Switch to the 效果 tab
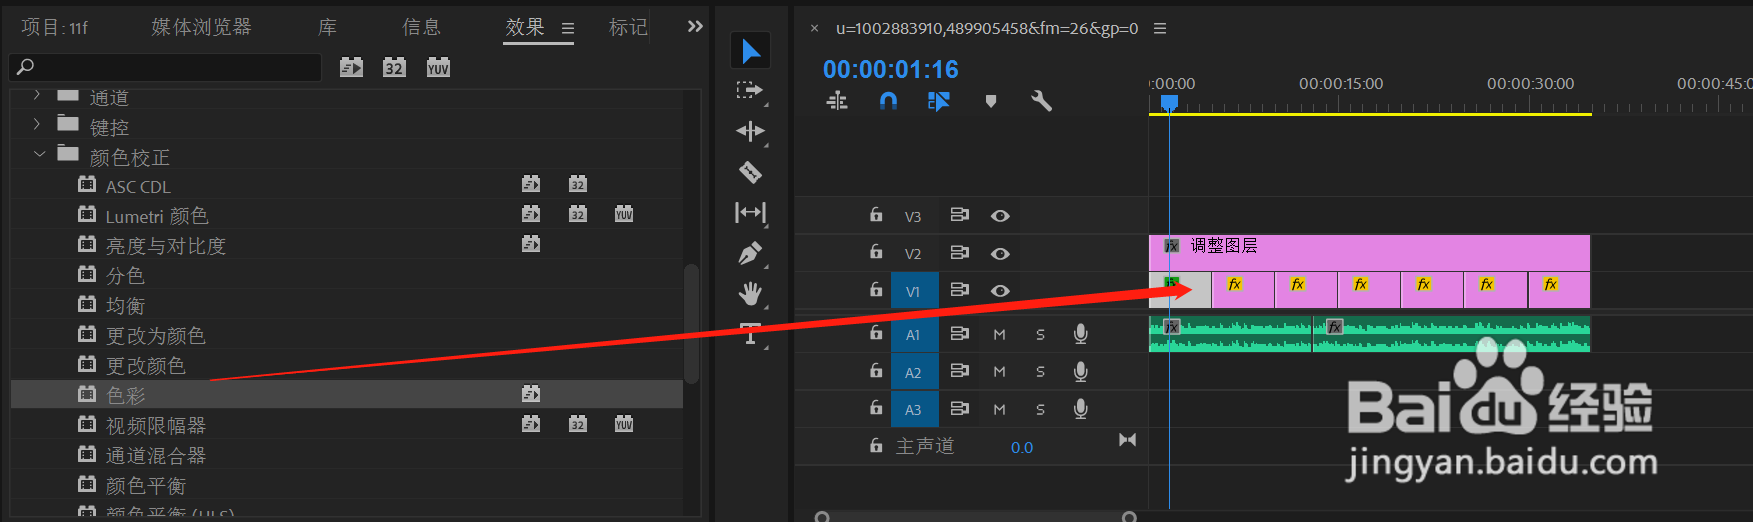Image resolution: width=1753 pixels, height=522 pixels. tap(525, 27)
